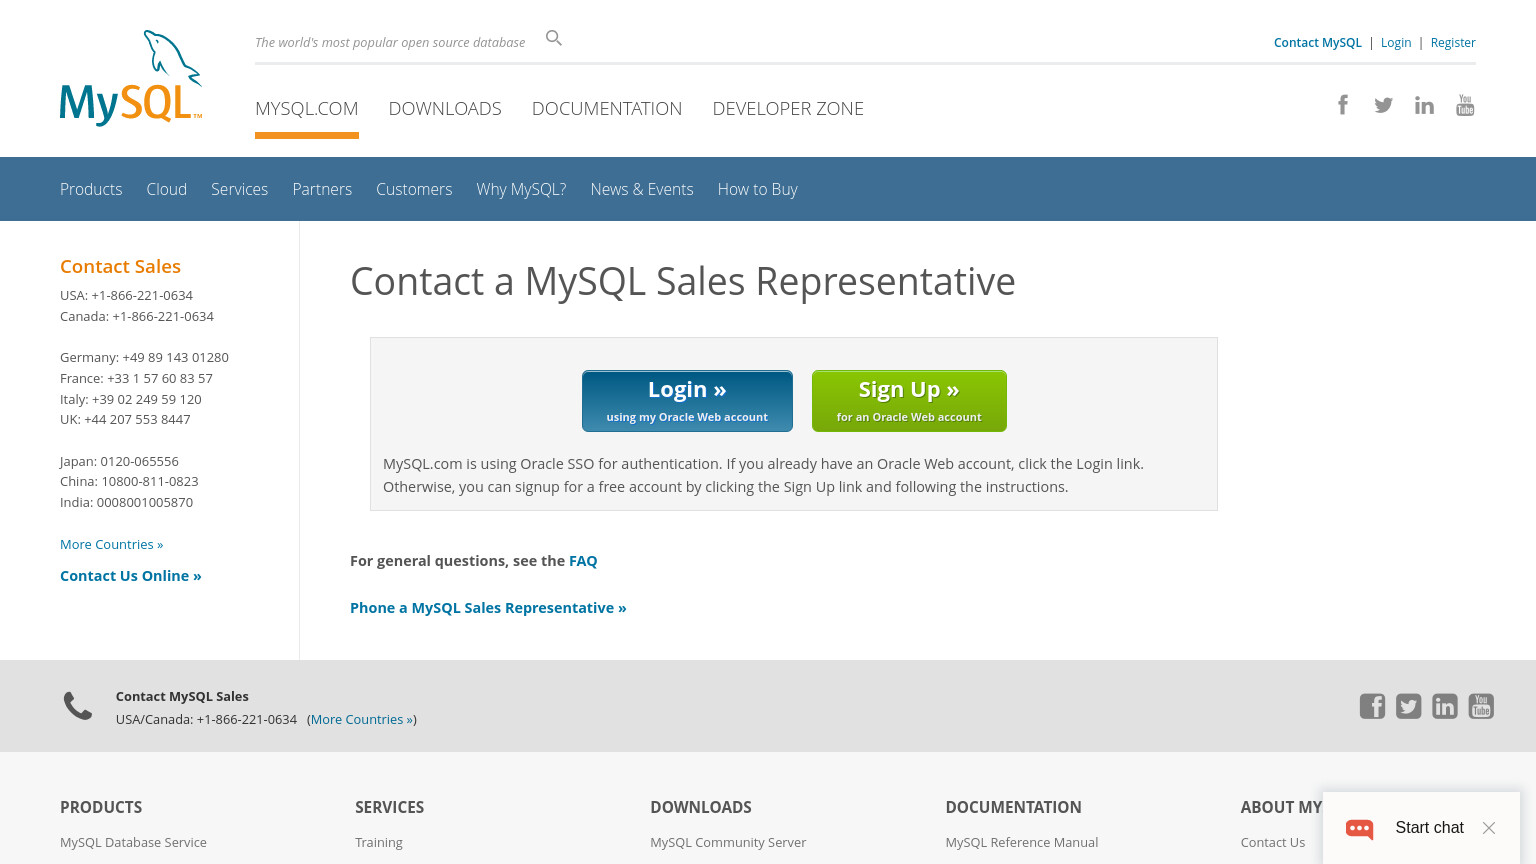Screen dimensions: 1536x864
Task: Open the Partners menu item
Action: (x=322, y=189)
